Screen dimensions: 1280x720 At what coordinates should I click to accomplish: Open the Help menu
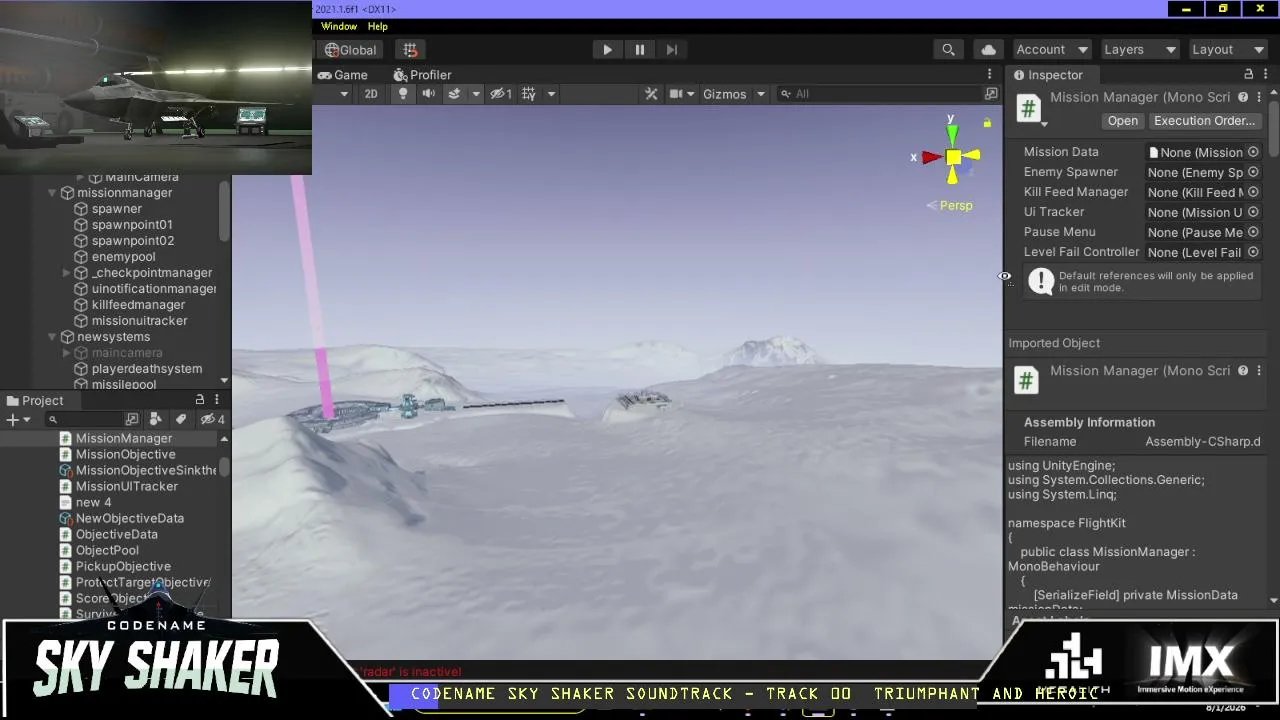(x=377, y=27)
